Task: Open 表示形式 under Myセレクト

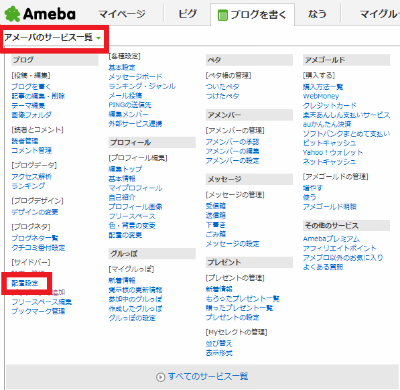Action: 219,353
